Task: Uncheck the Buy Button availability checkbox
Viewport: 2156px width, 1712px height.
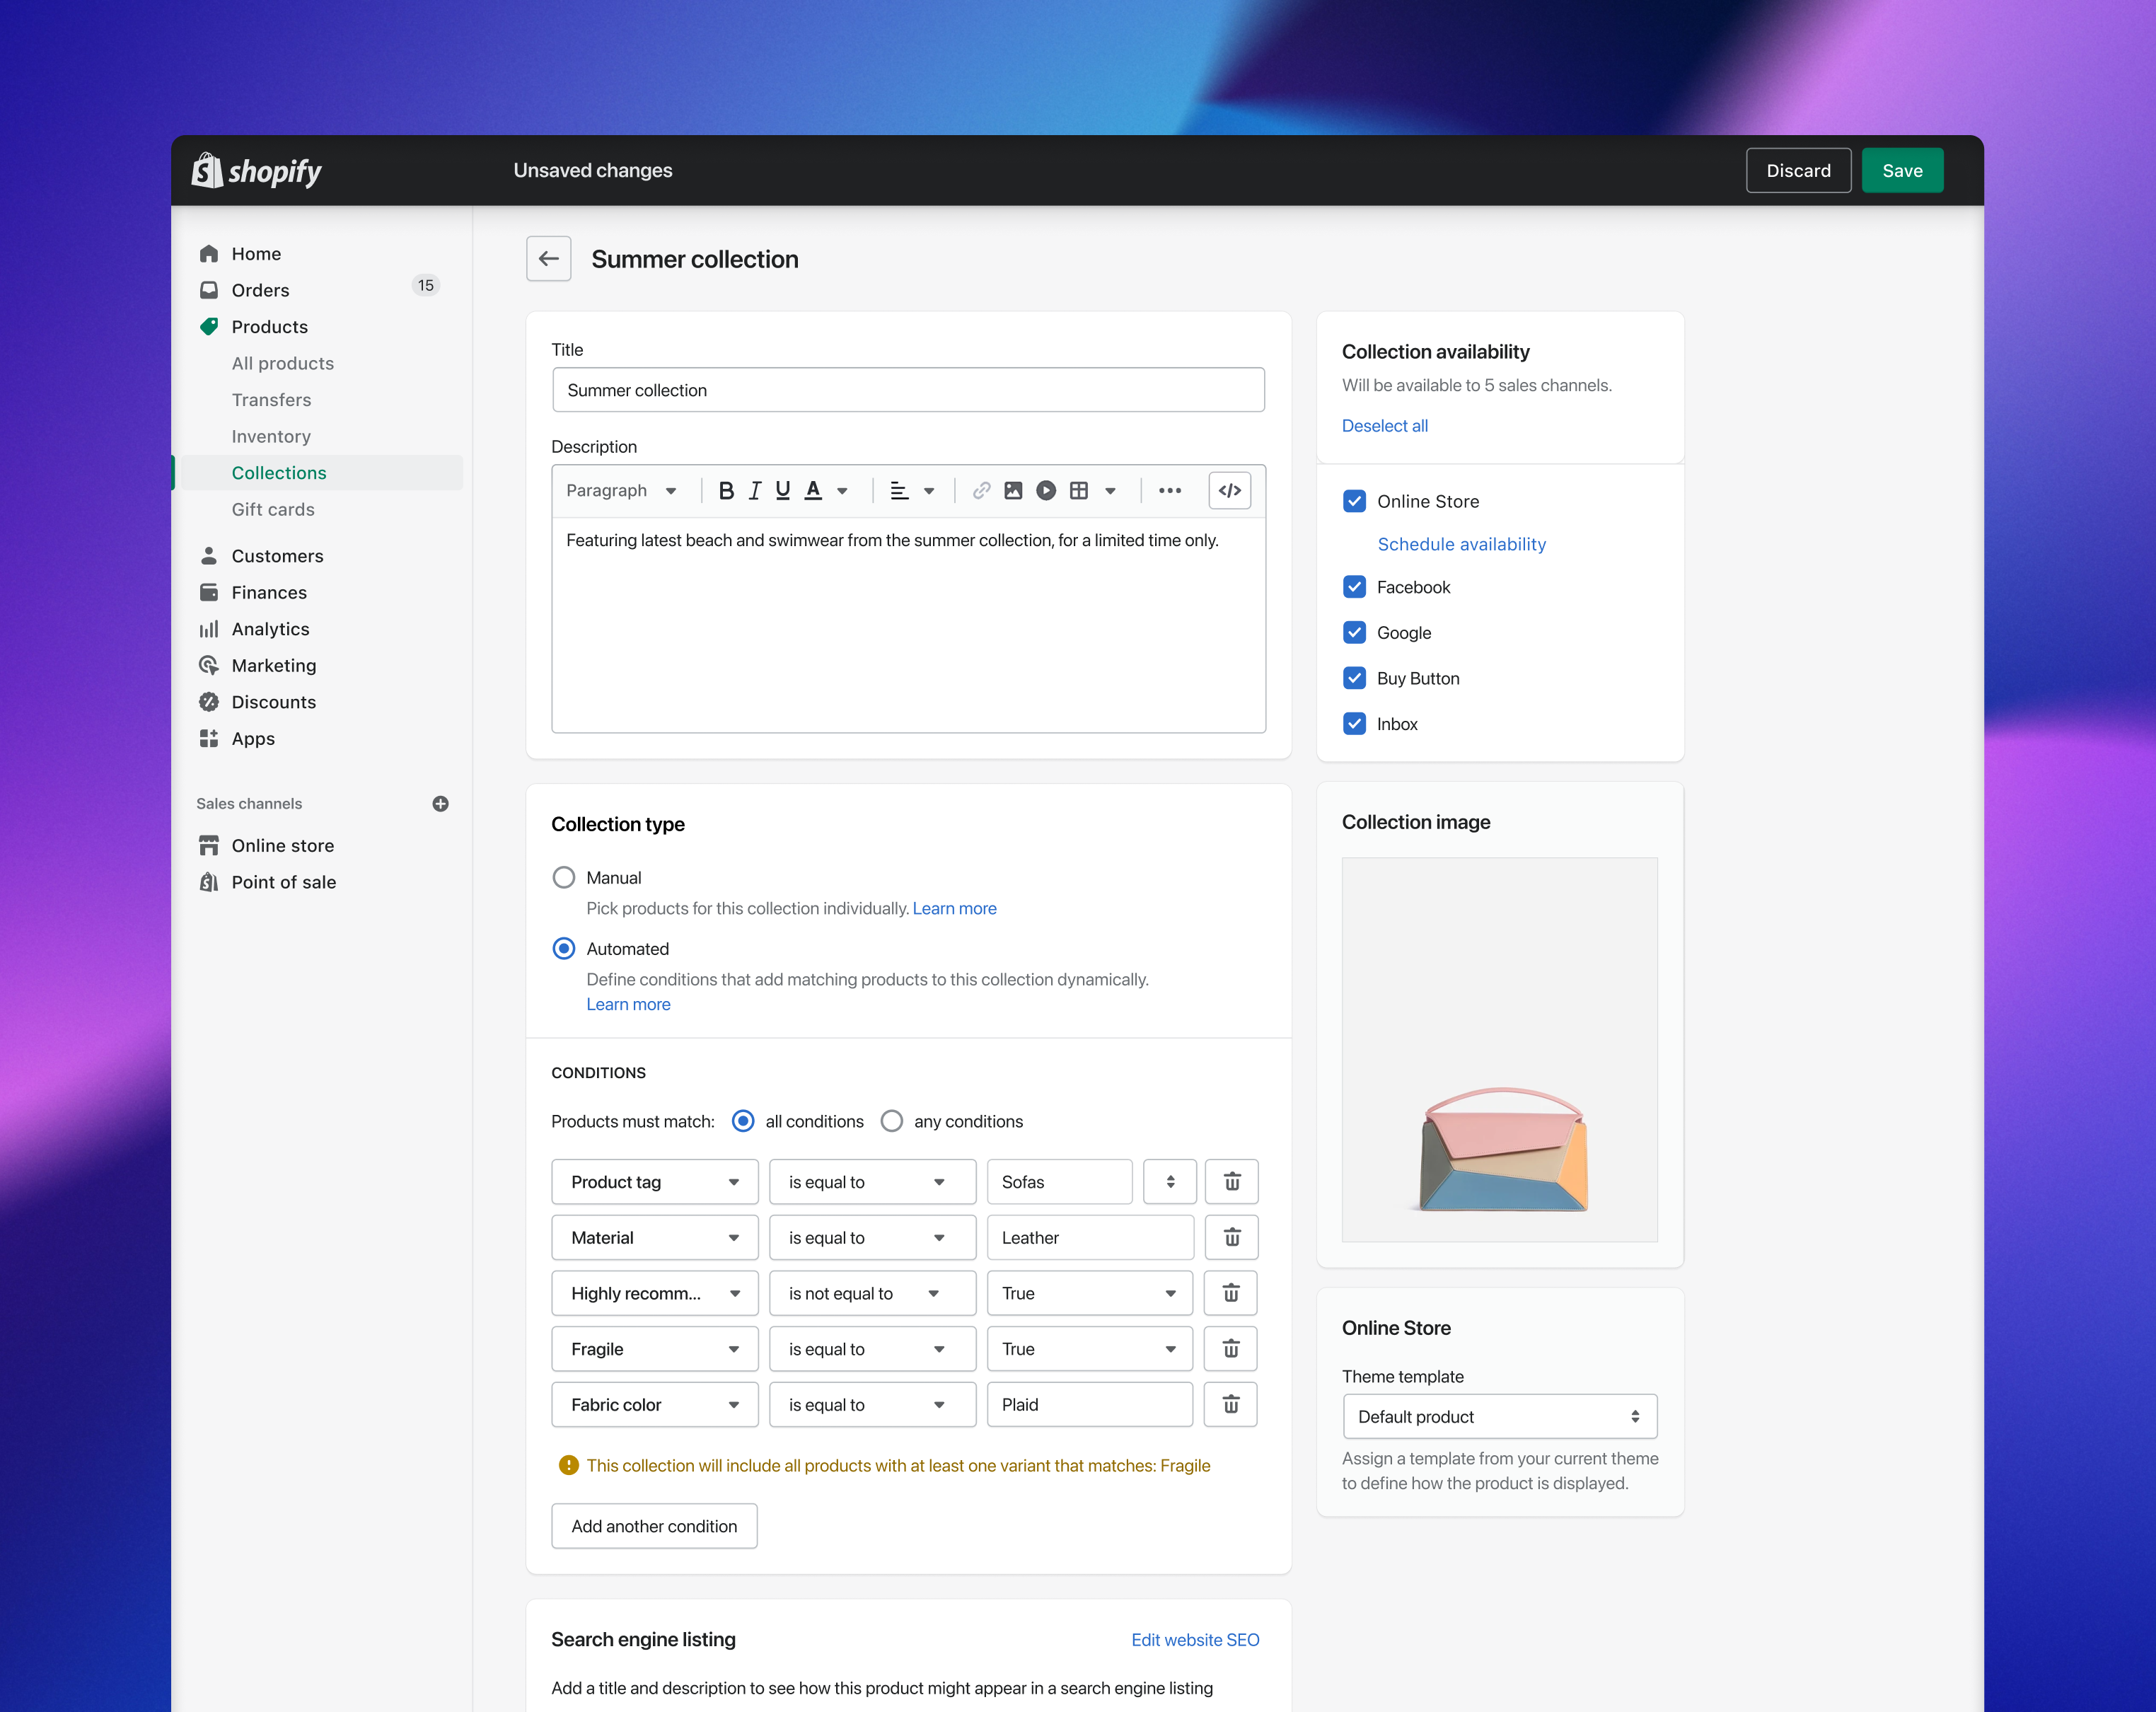Action: (1354, 678)
